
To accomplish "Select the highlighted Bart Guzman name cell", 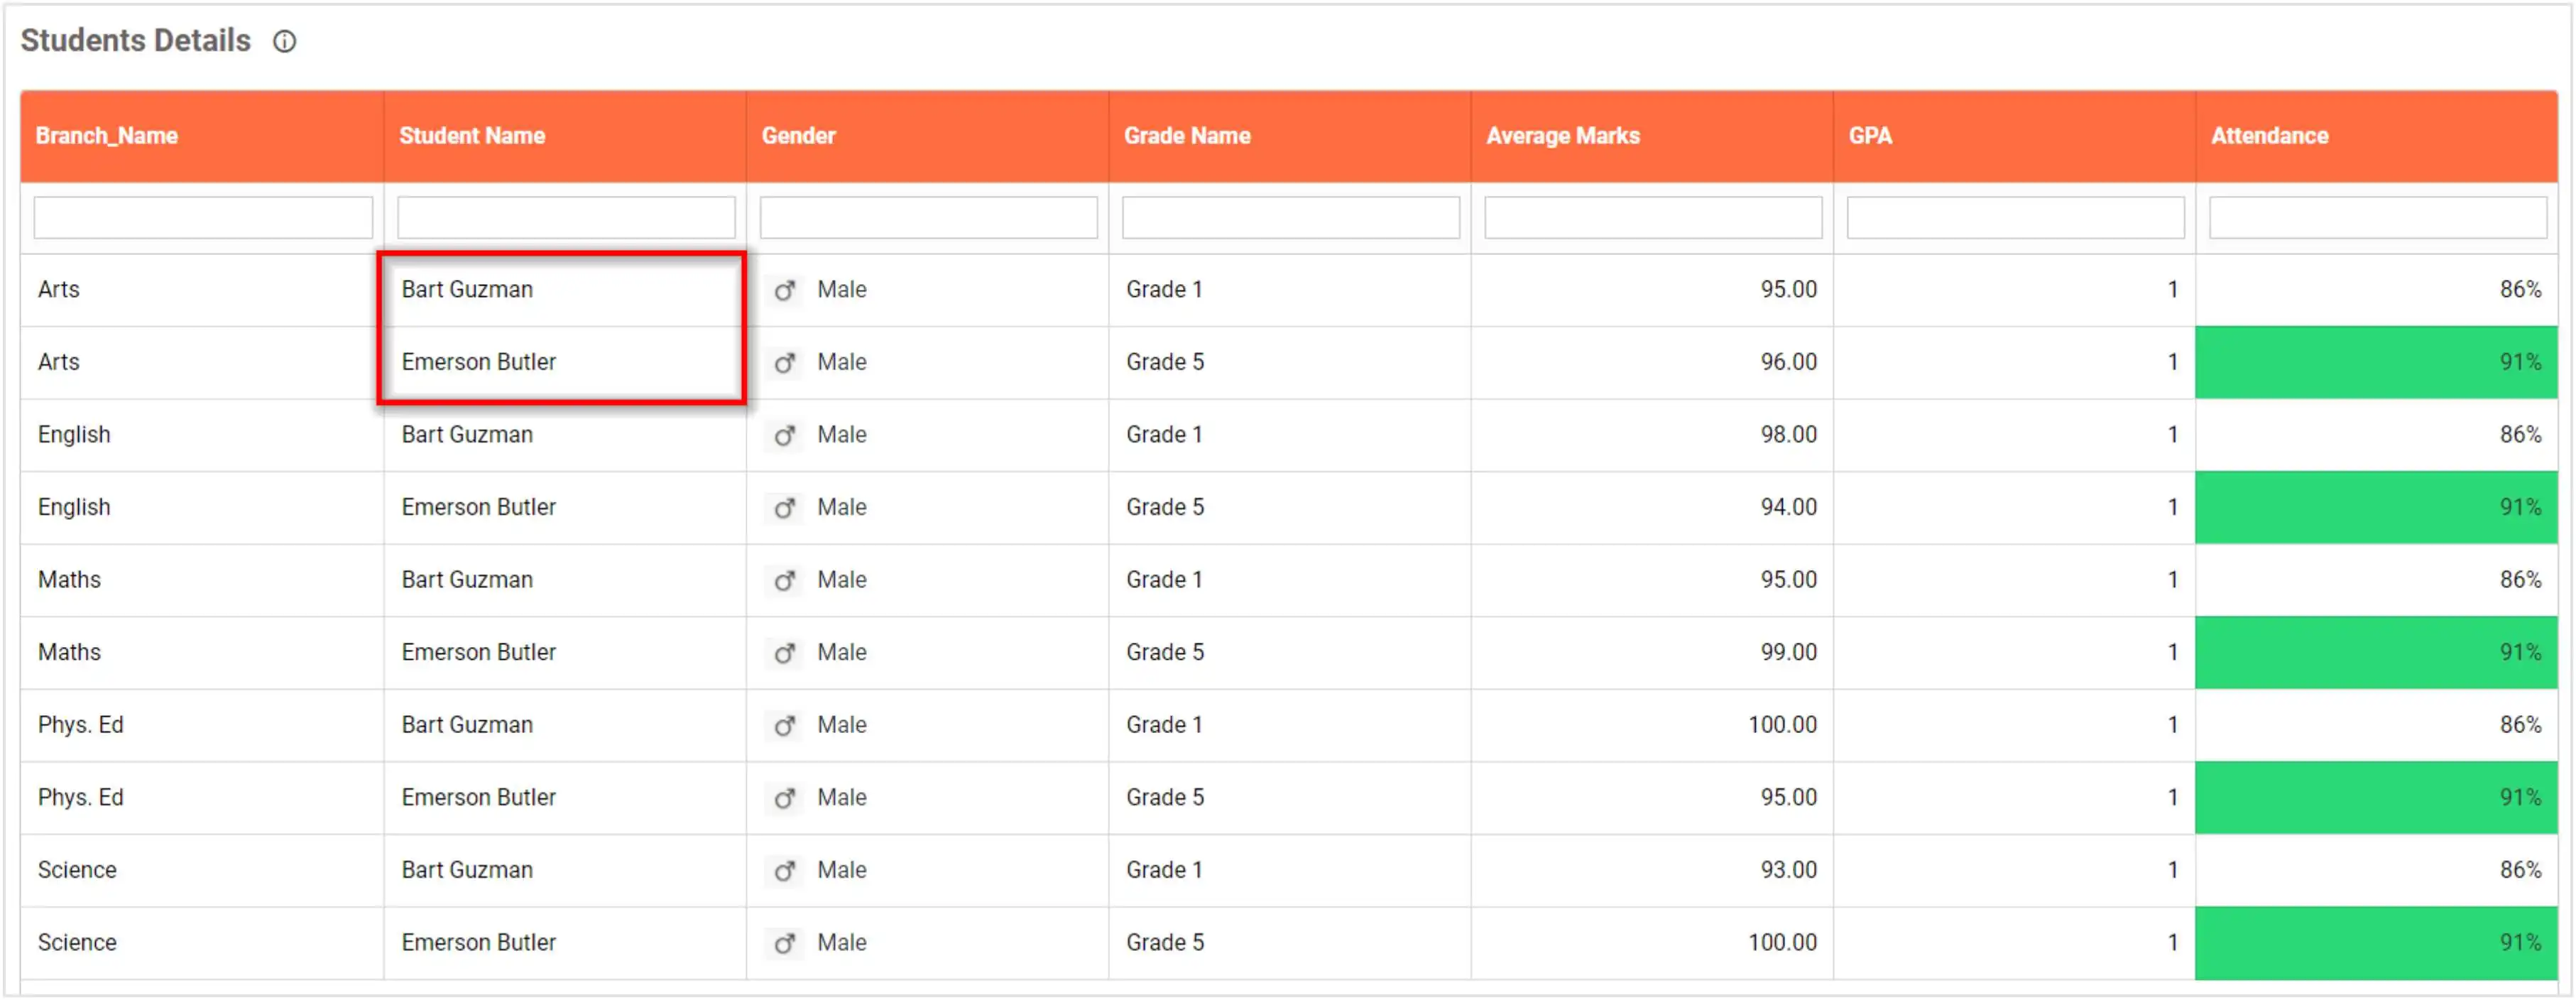I will (467, 290).
